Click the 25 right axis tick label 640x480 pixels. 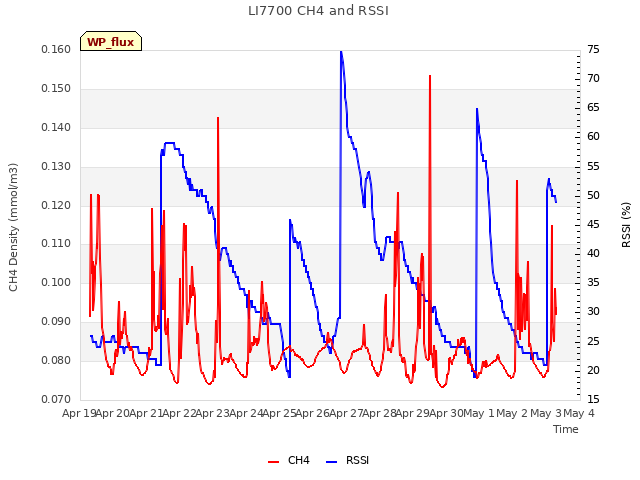(593, 341)
